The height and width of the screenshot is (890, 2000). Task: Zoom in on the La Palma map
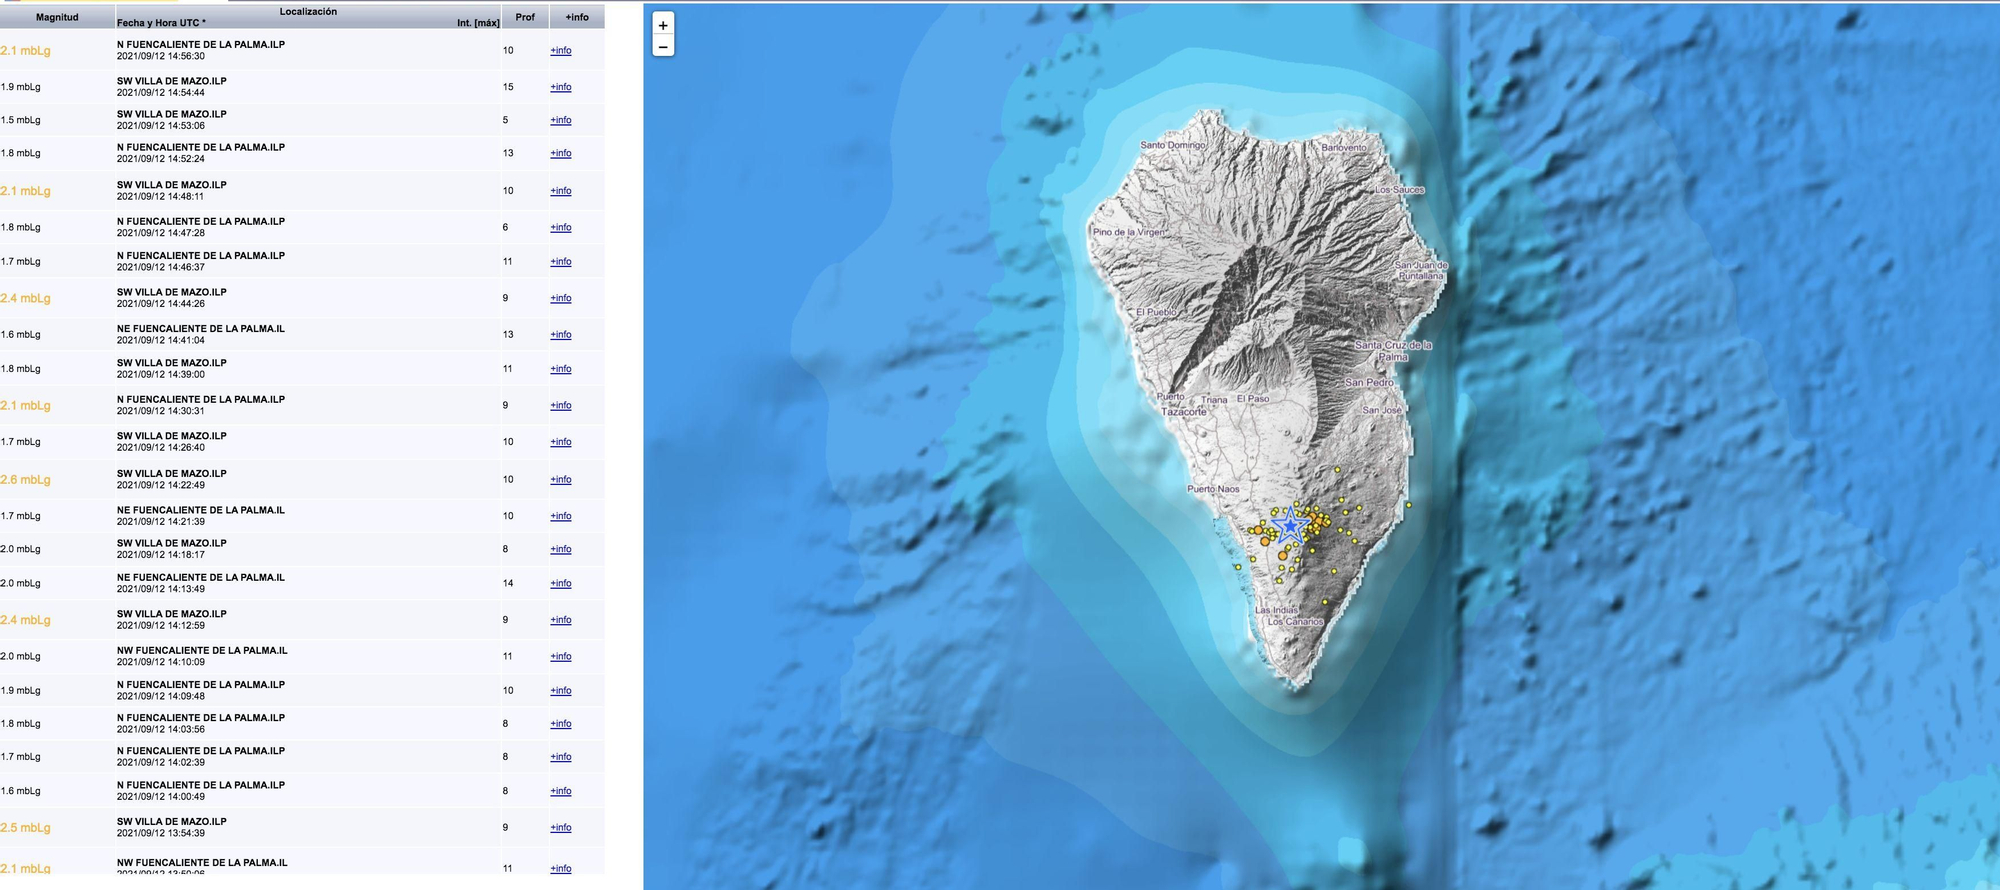point(663,24)
